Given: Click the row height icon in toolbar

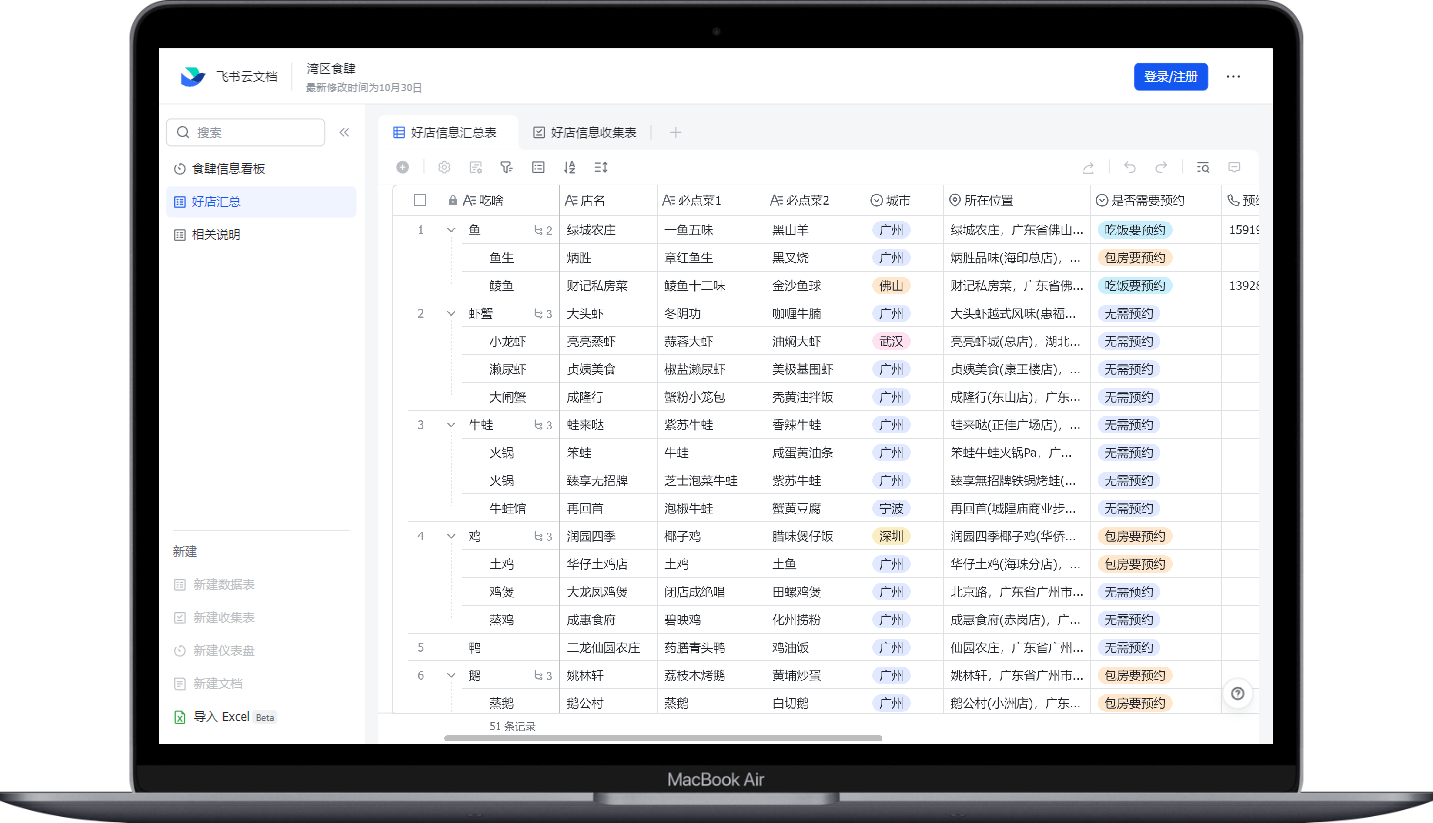Looking at the screenshot, I should [601, 168].
